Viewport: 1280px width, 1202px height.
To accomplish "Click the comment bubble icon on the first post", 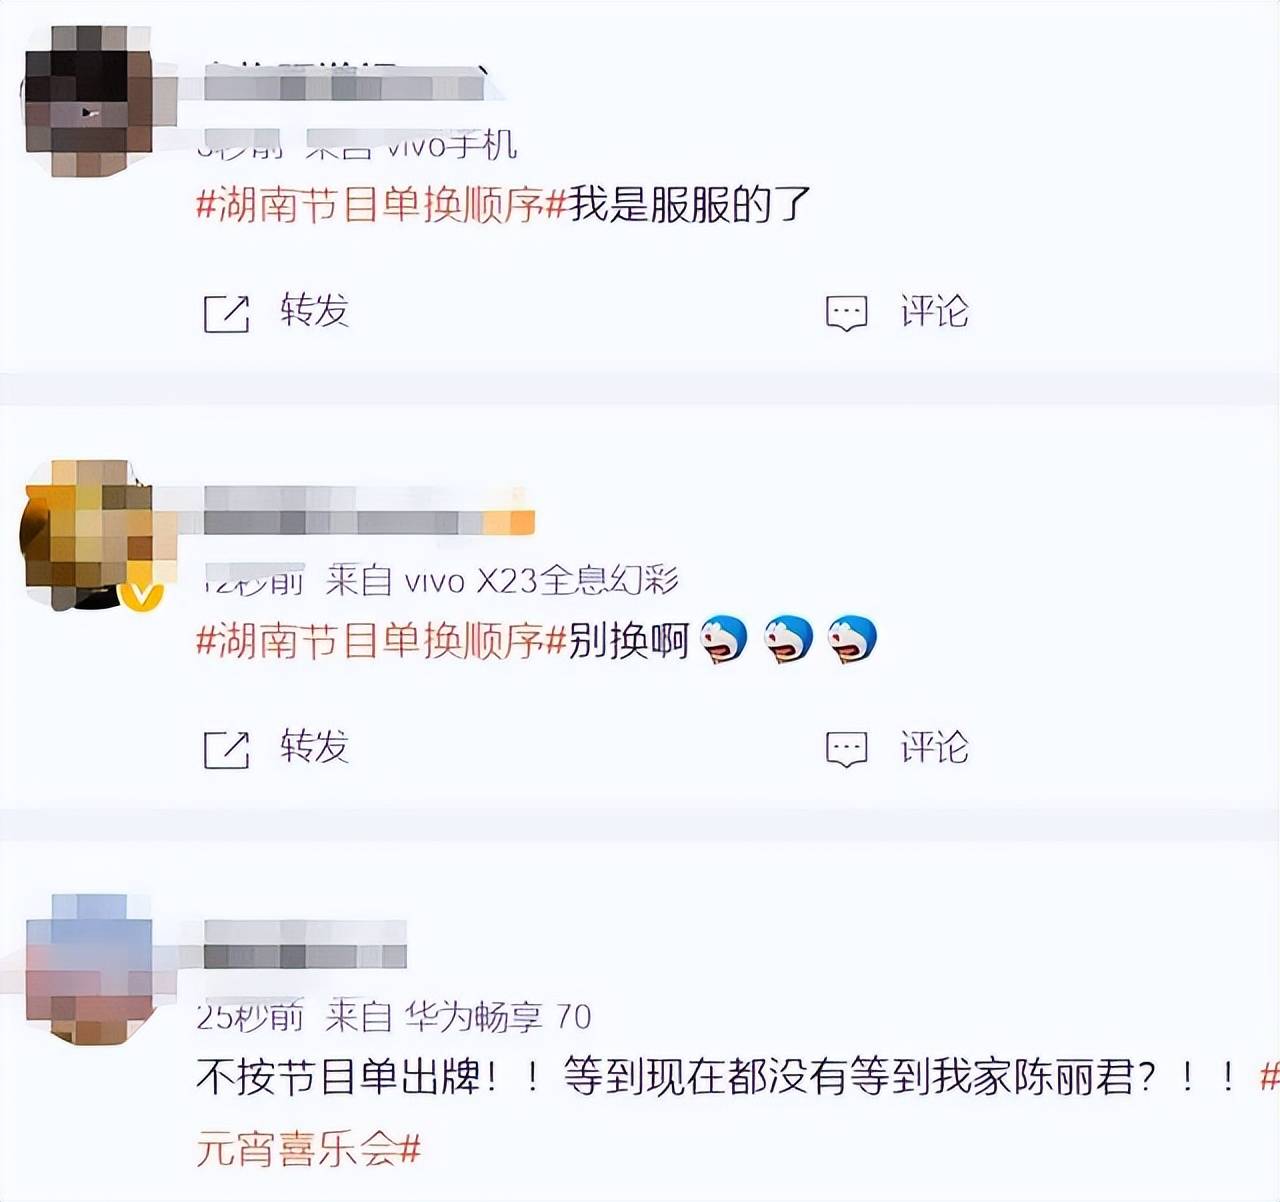I will click(846, 313).
